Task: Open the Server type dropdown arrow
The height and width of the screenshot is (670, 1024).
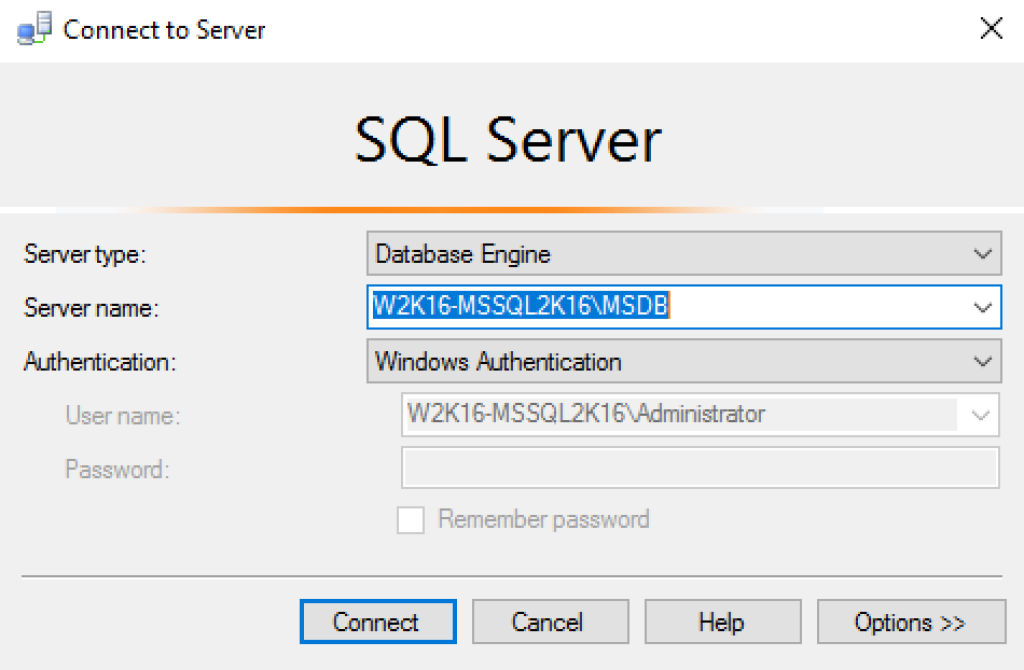Action: [982, 253]
